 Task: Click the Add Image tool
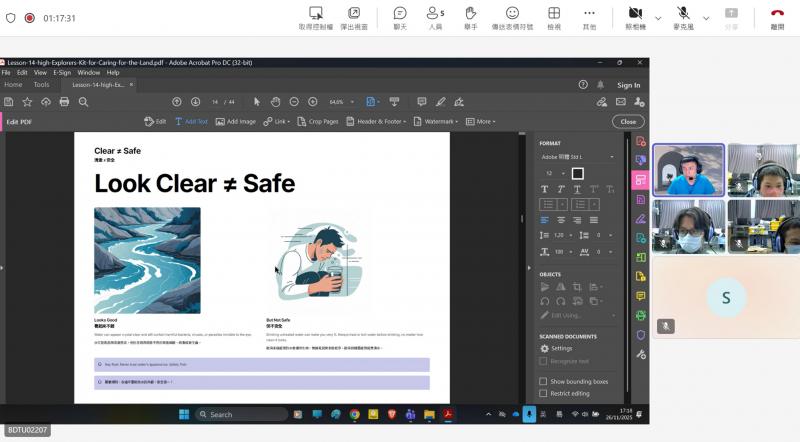tap(235, 121)
